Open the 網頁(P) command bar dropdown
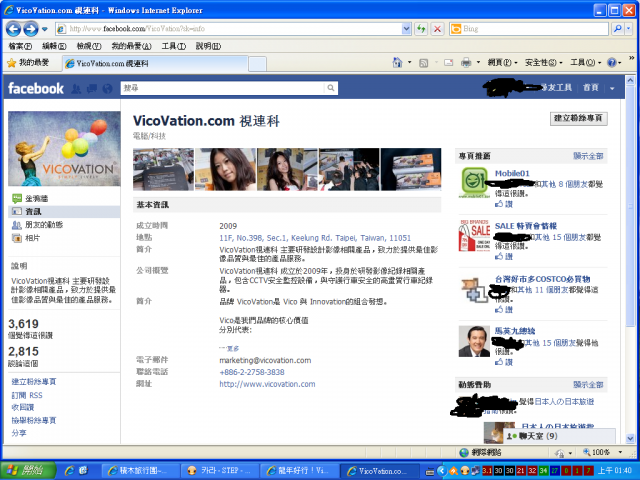 [502, 62]
